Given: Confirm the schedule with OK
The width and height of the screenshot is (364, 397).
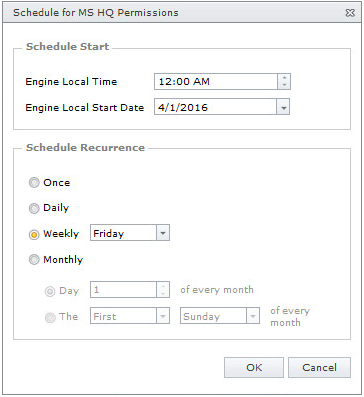Looking at the screenshot, I should (x=254, y=368).
